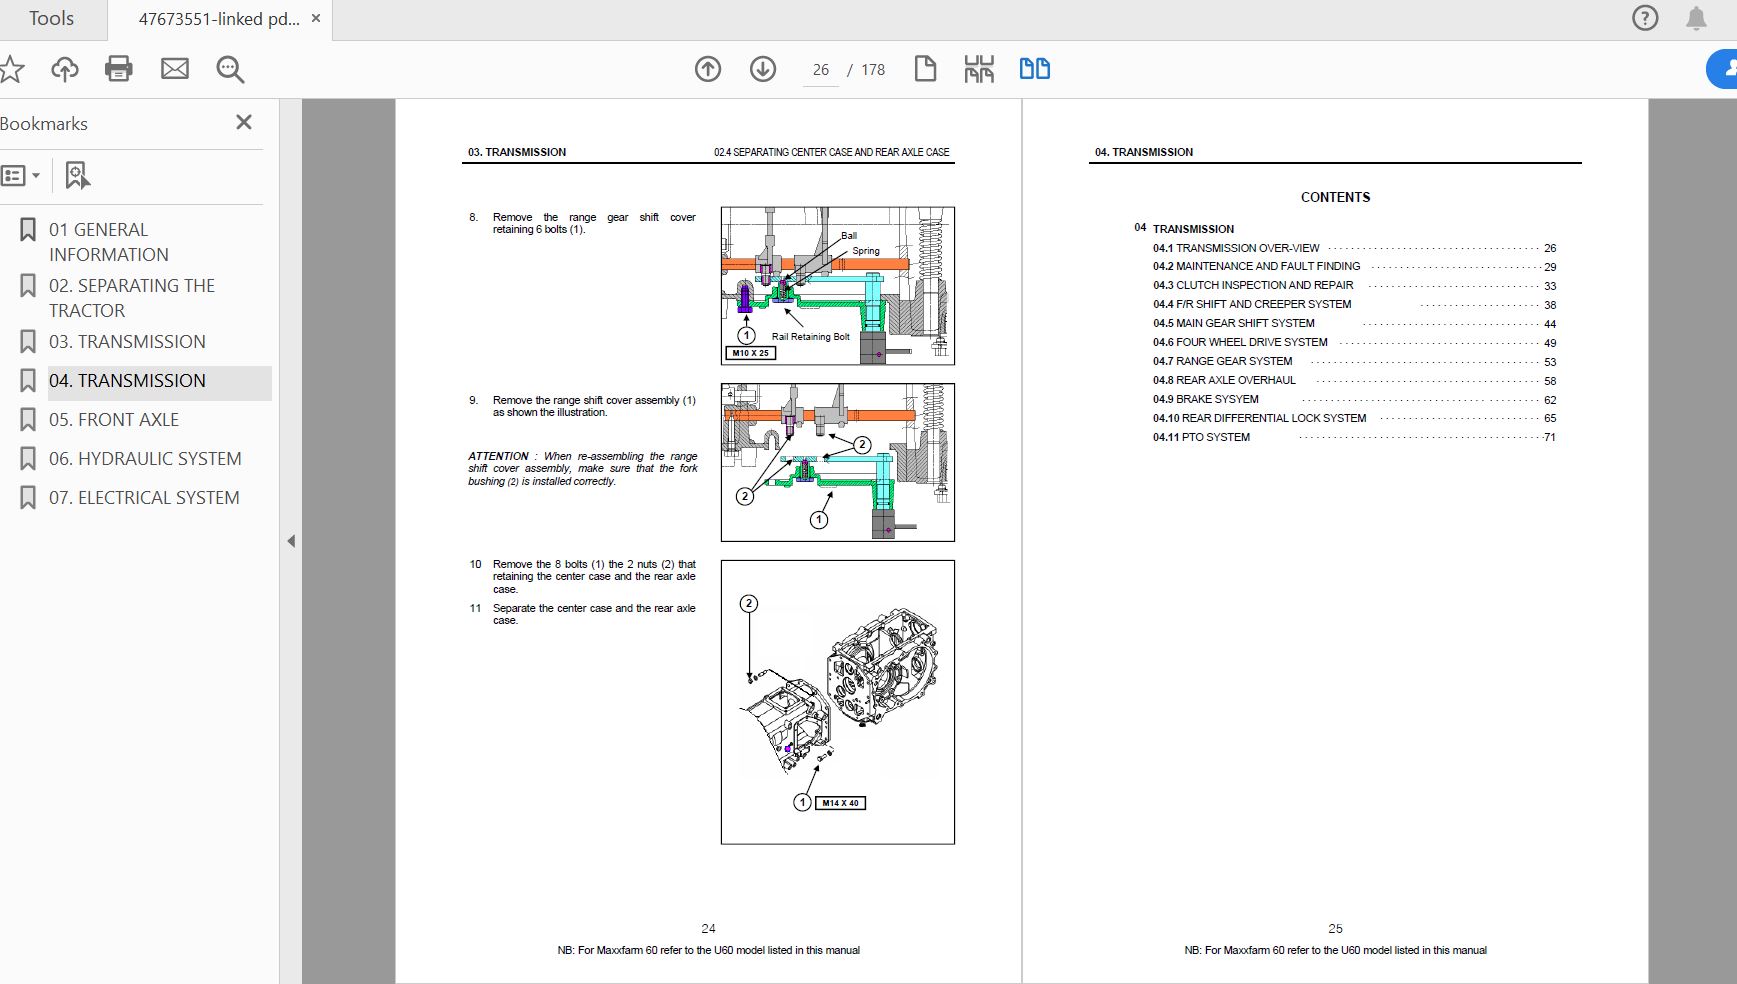1737x984 pixels.
Task: Send file by email icon
Action: [175, 69]
